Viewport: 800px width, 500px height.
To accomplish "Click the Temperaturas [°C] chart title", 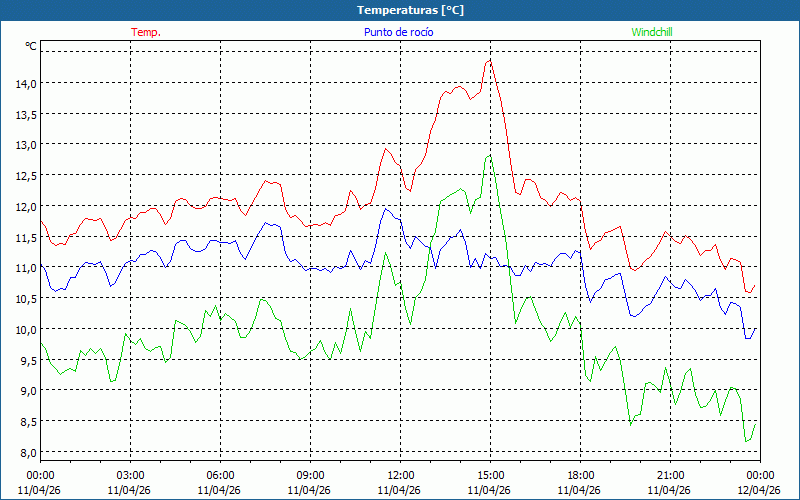I will (410, 10).
